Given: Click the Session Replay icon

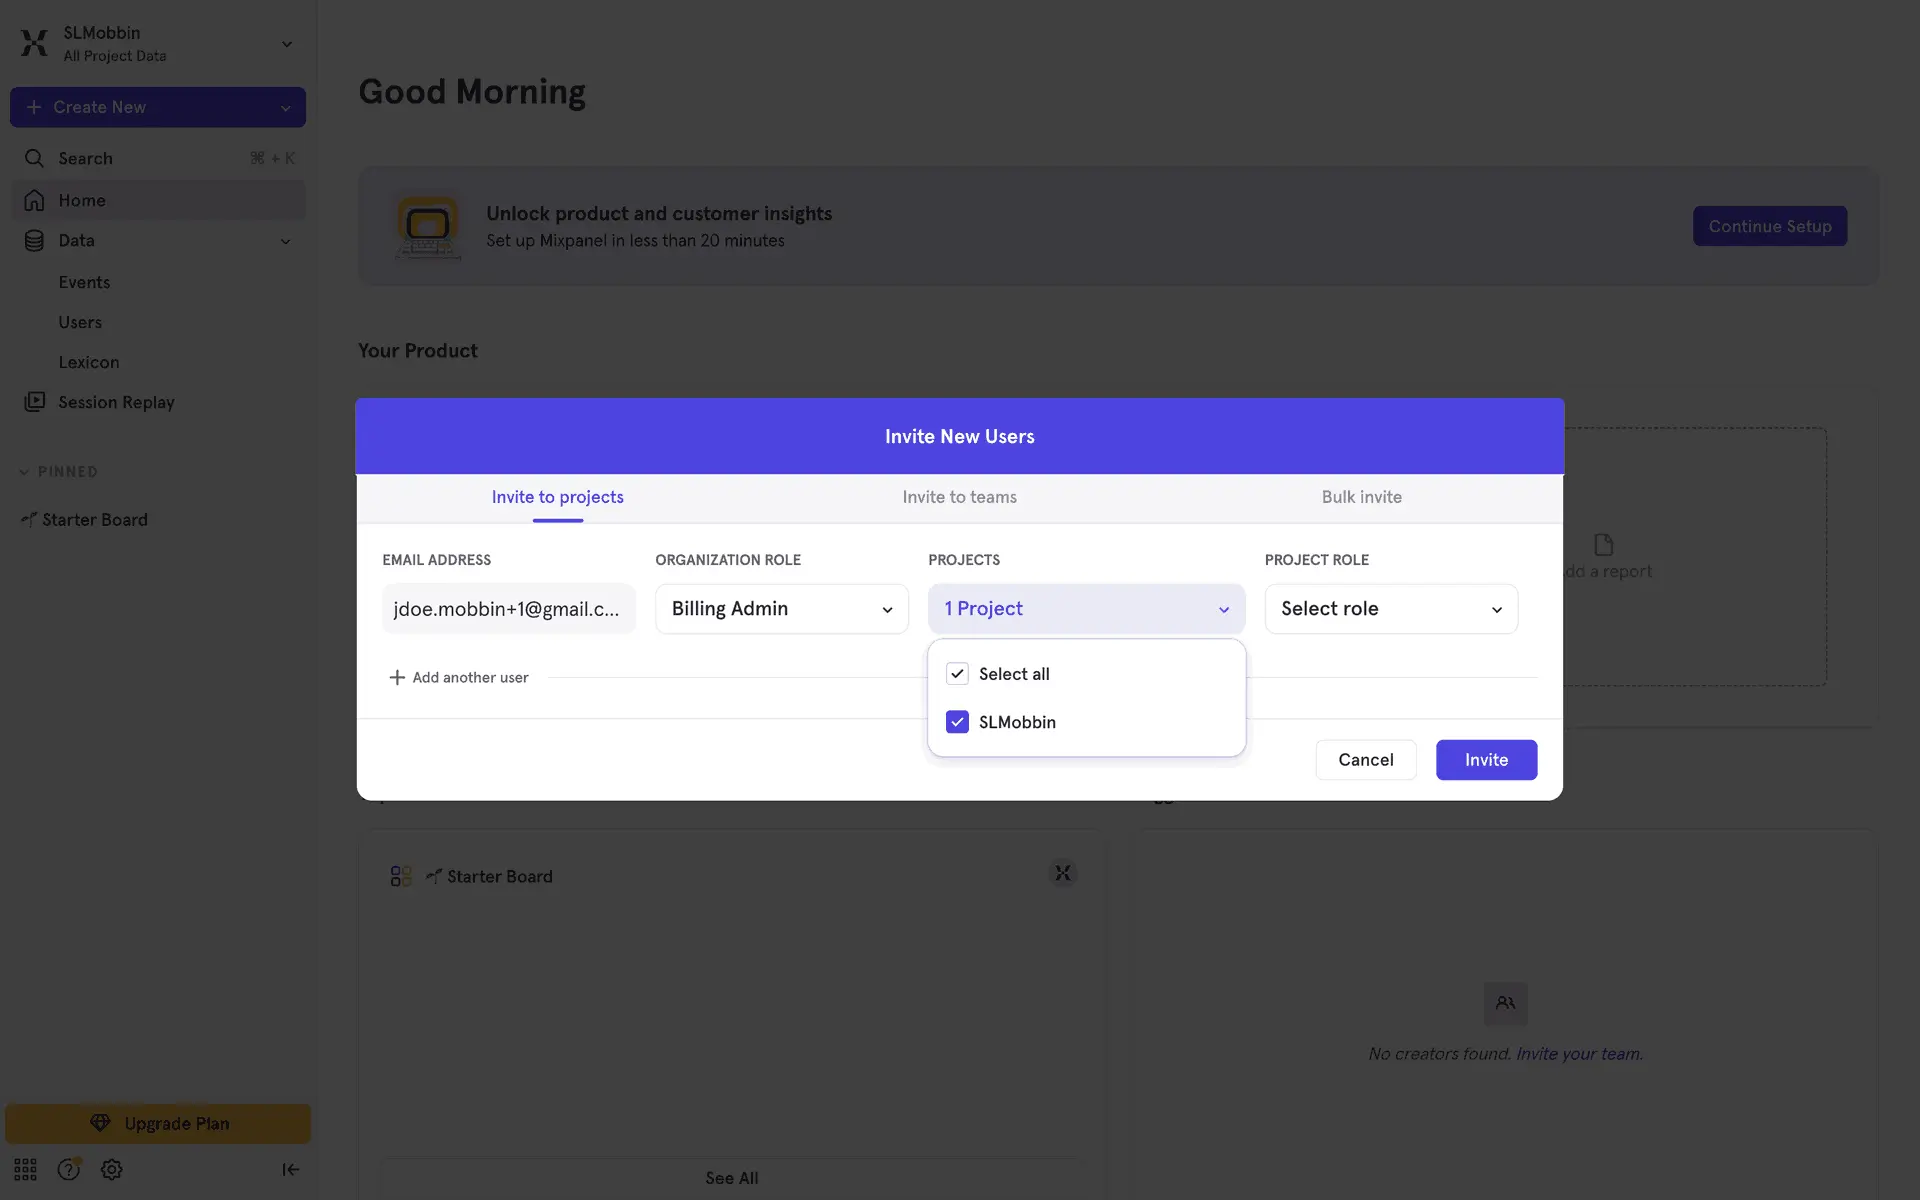Looking at the screenshot, I should coord(35,402).
